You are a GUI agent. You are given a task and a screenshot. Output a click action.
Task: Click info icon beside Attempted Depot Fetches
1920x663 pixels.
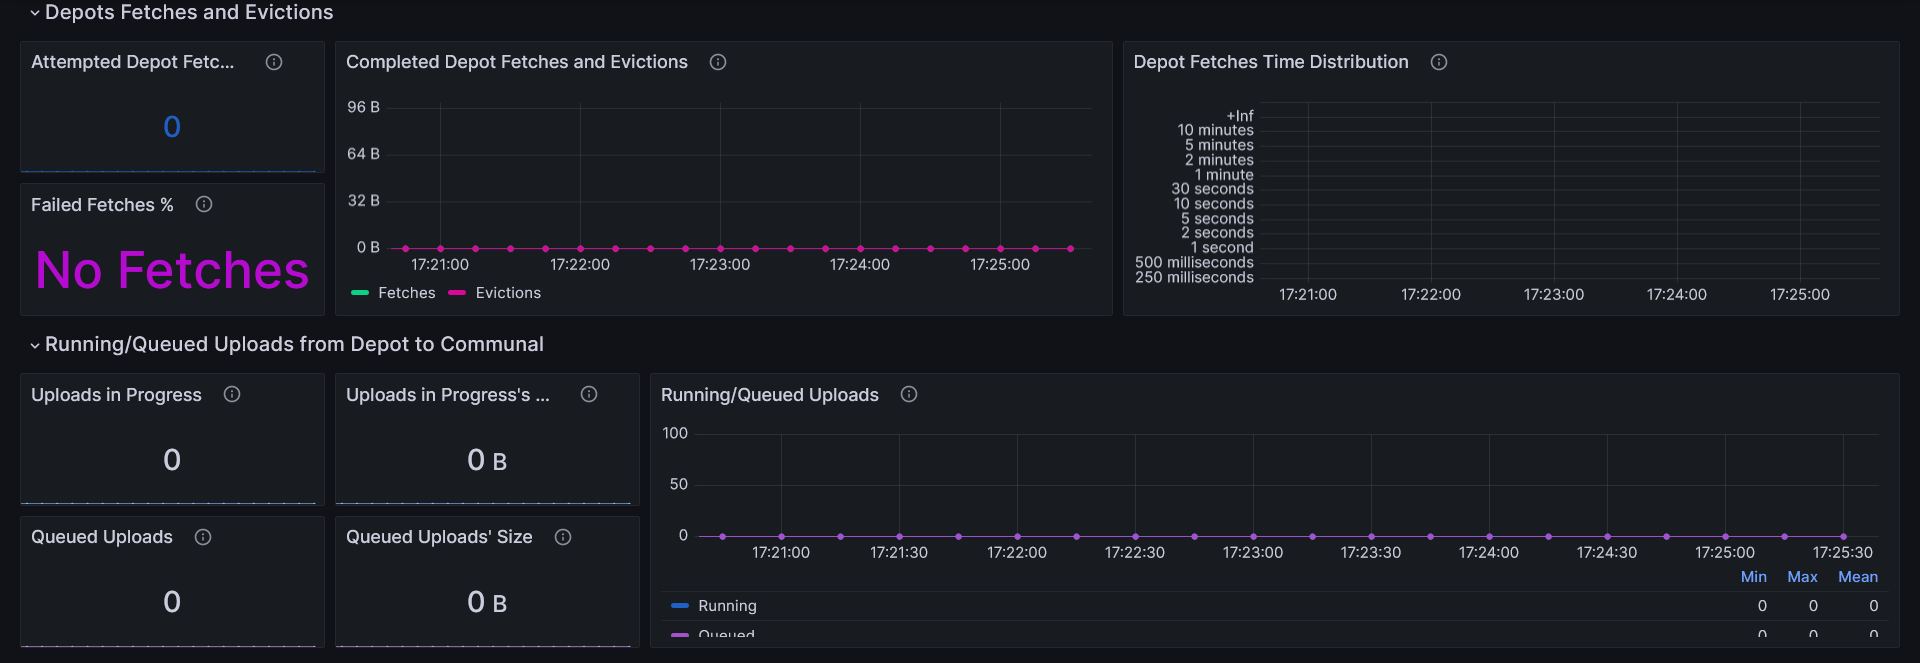pos(274,62)
